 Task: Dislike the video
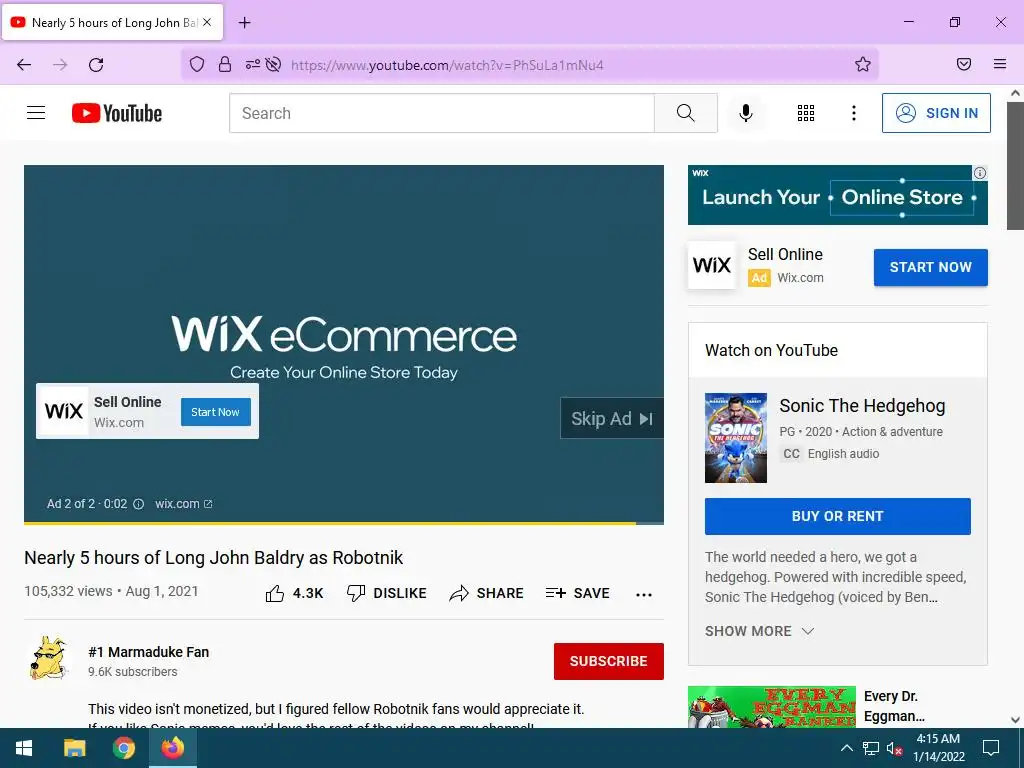(386, 593)
